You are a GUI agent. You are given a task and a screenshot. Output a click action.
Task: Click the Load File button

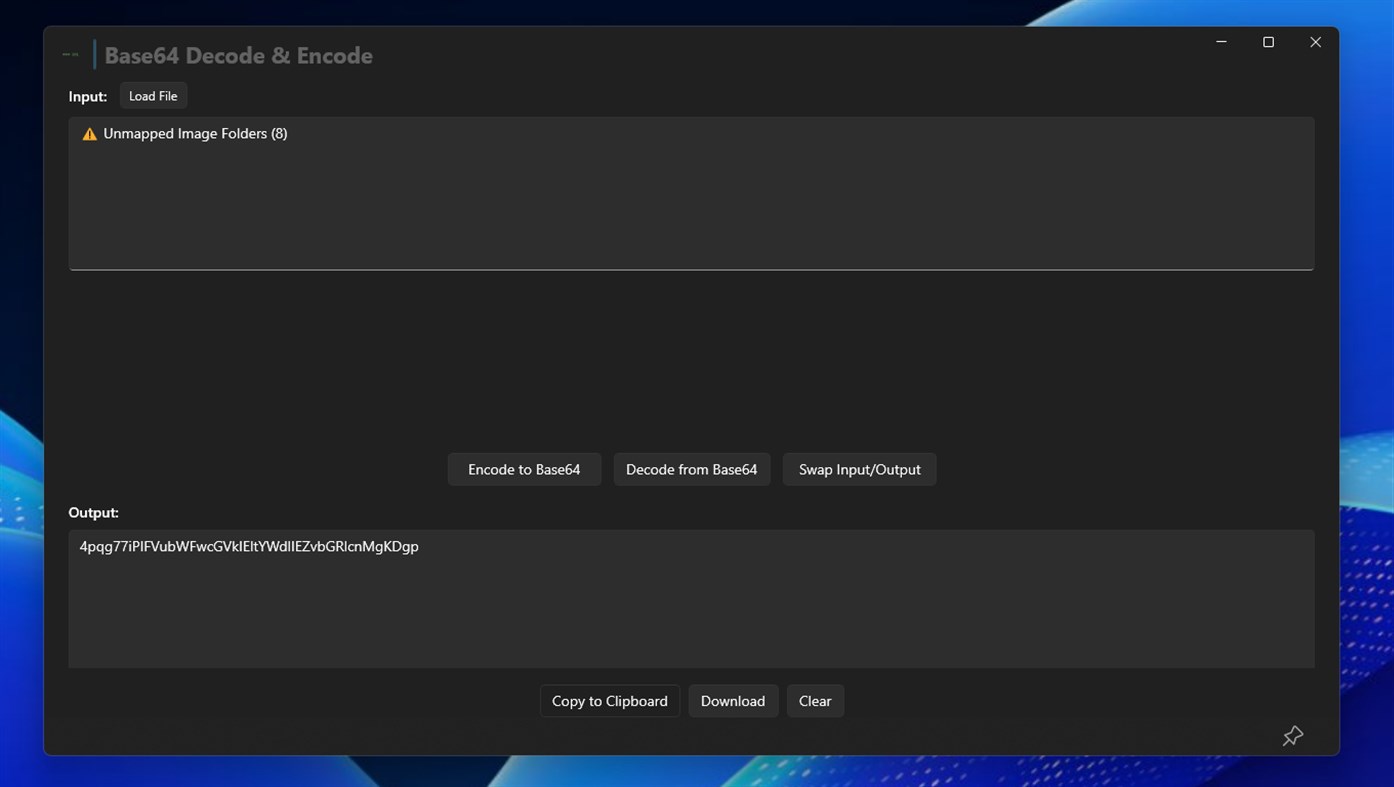pos(153,96)
